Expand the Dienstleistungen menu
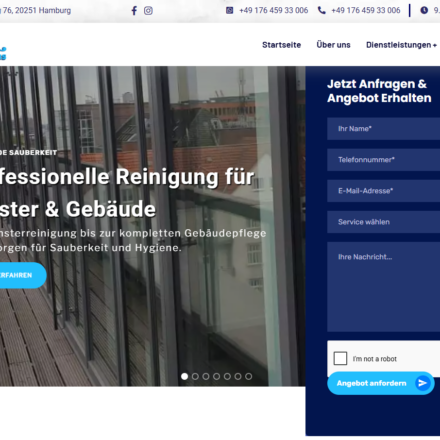This screenshot has height=440, width=440. 401,45
